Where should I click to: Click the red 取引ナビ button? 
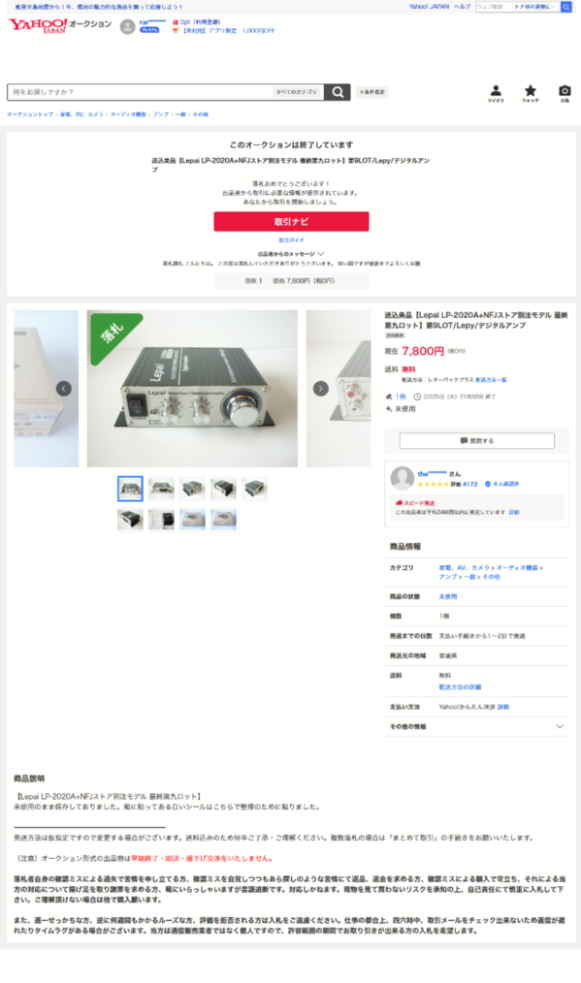[x=291, y=221]
